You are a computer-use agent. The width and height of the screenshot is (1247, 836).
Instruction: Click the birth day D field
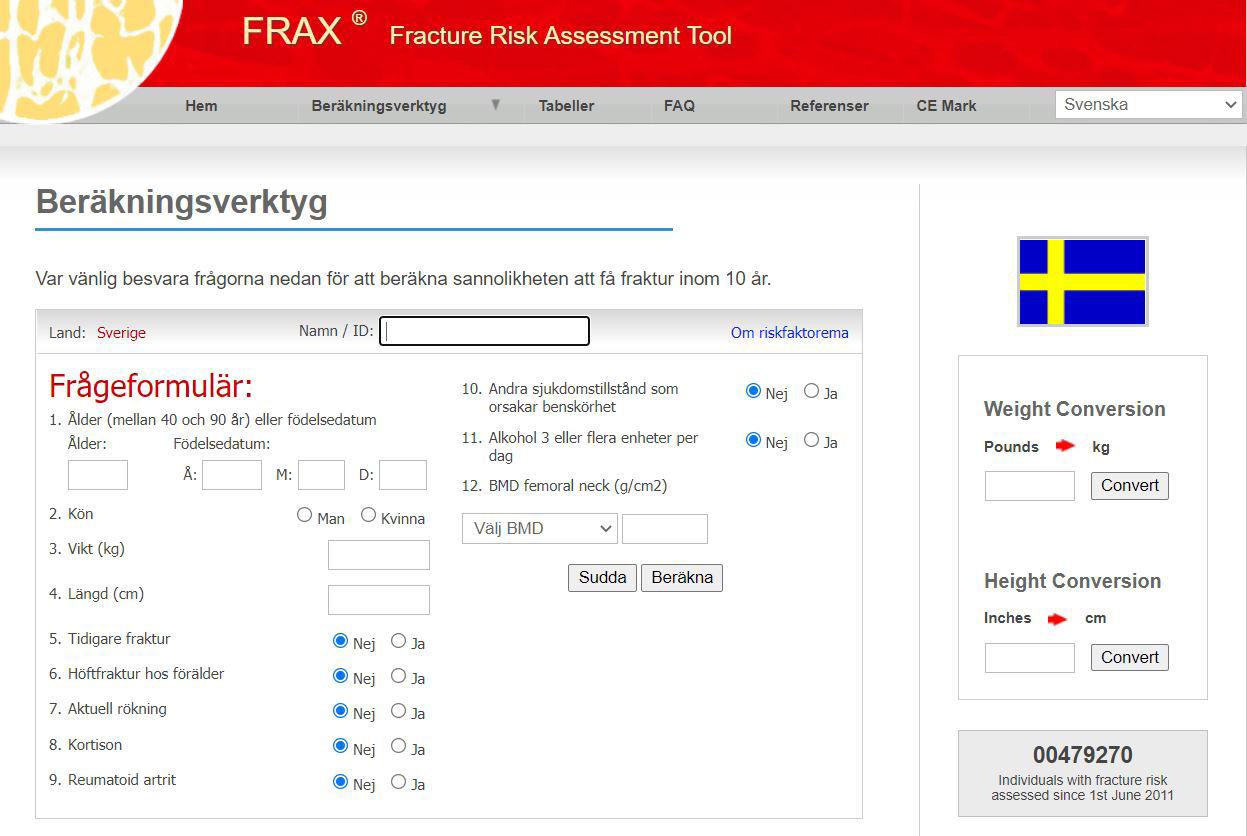click(x=403, y=474)
